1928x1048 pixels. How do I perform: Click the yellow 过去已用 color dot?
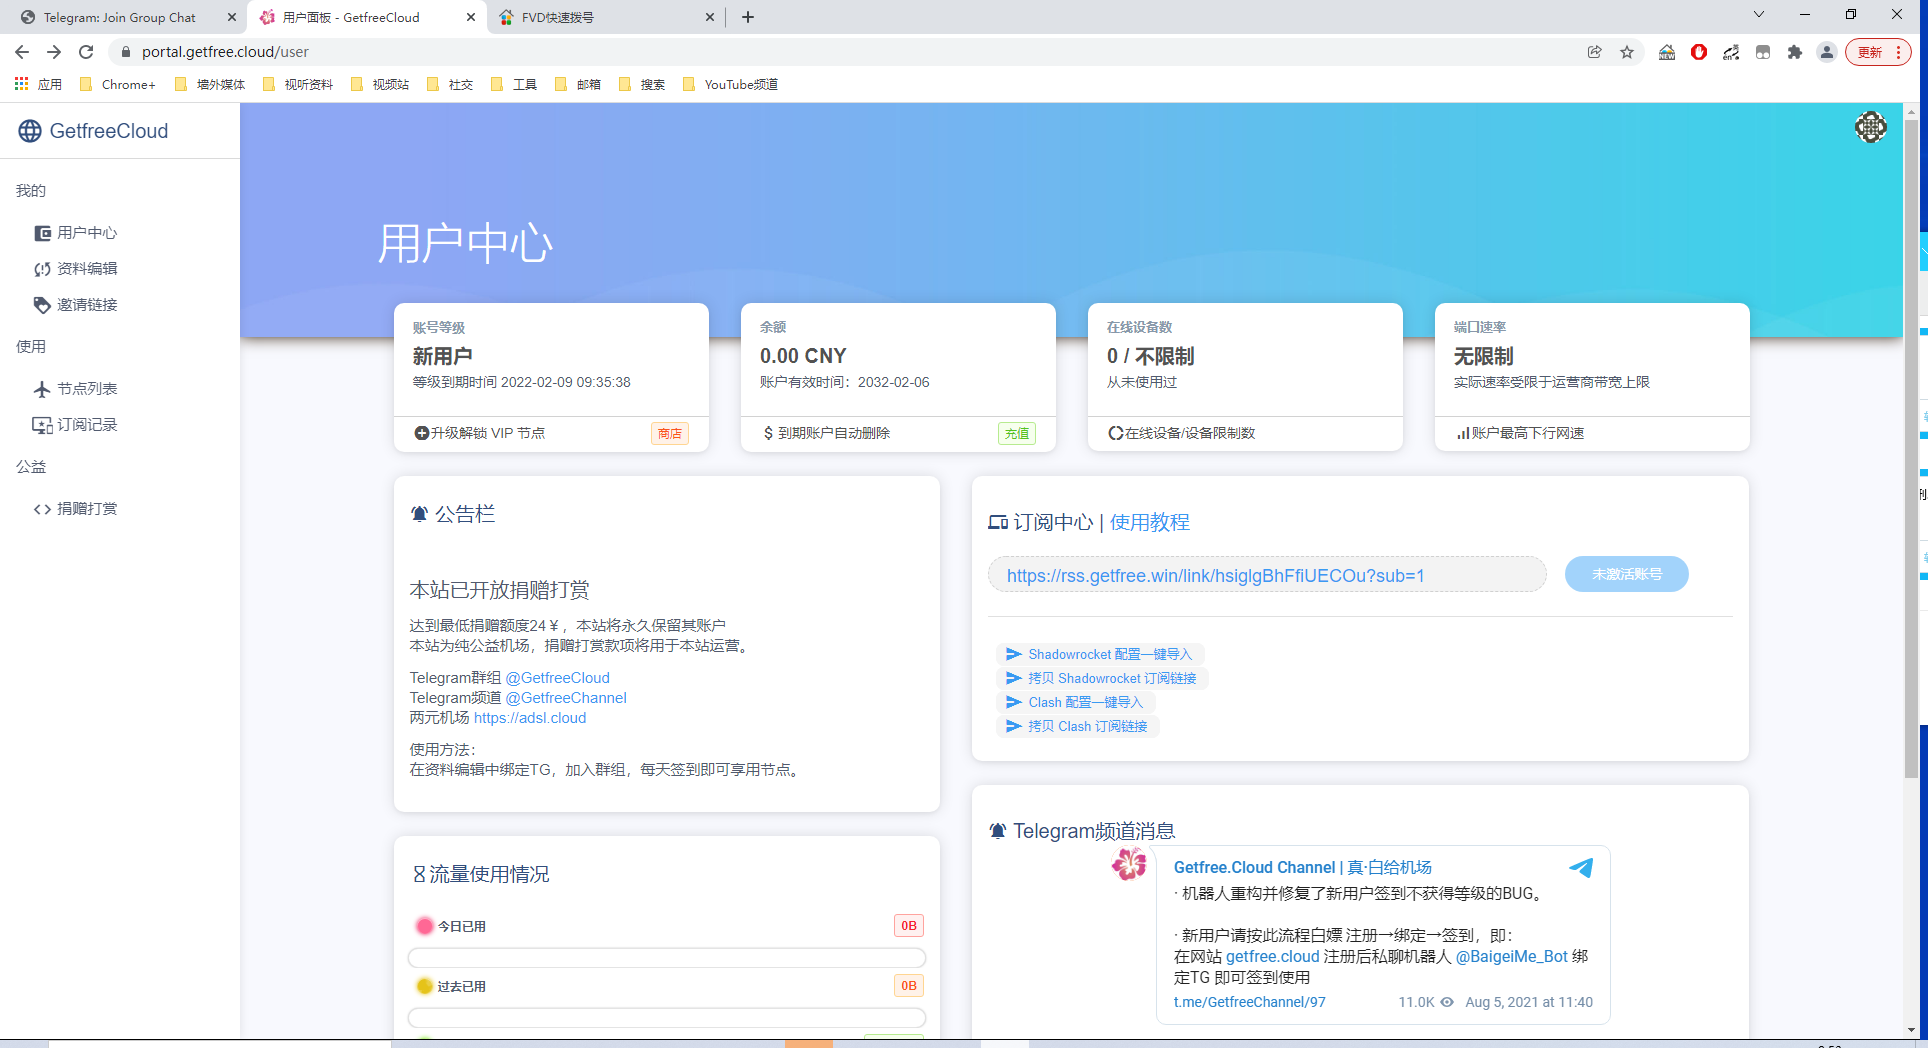click(424, 986)
